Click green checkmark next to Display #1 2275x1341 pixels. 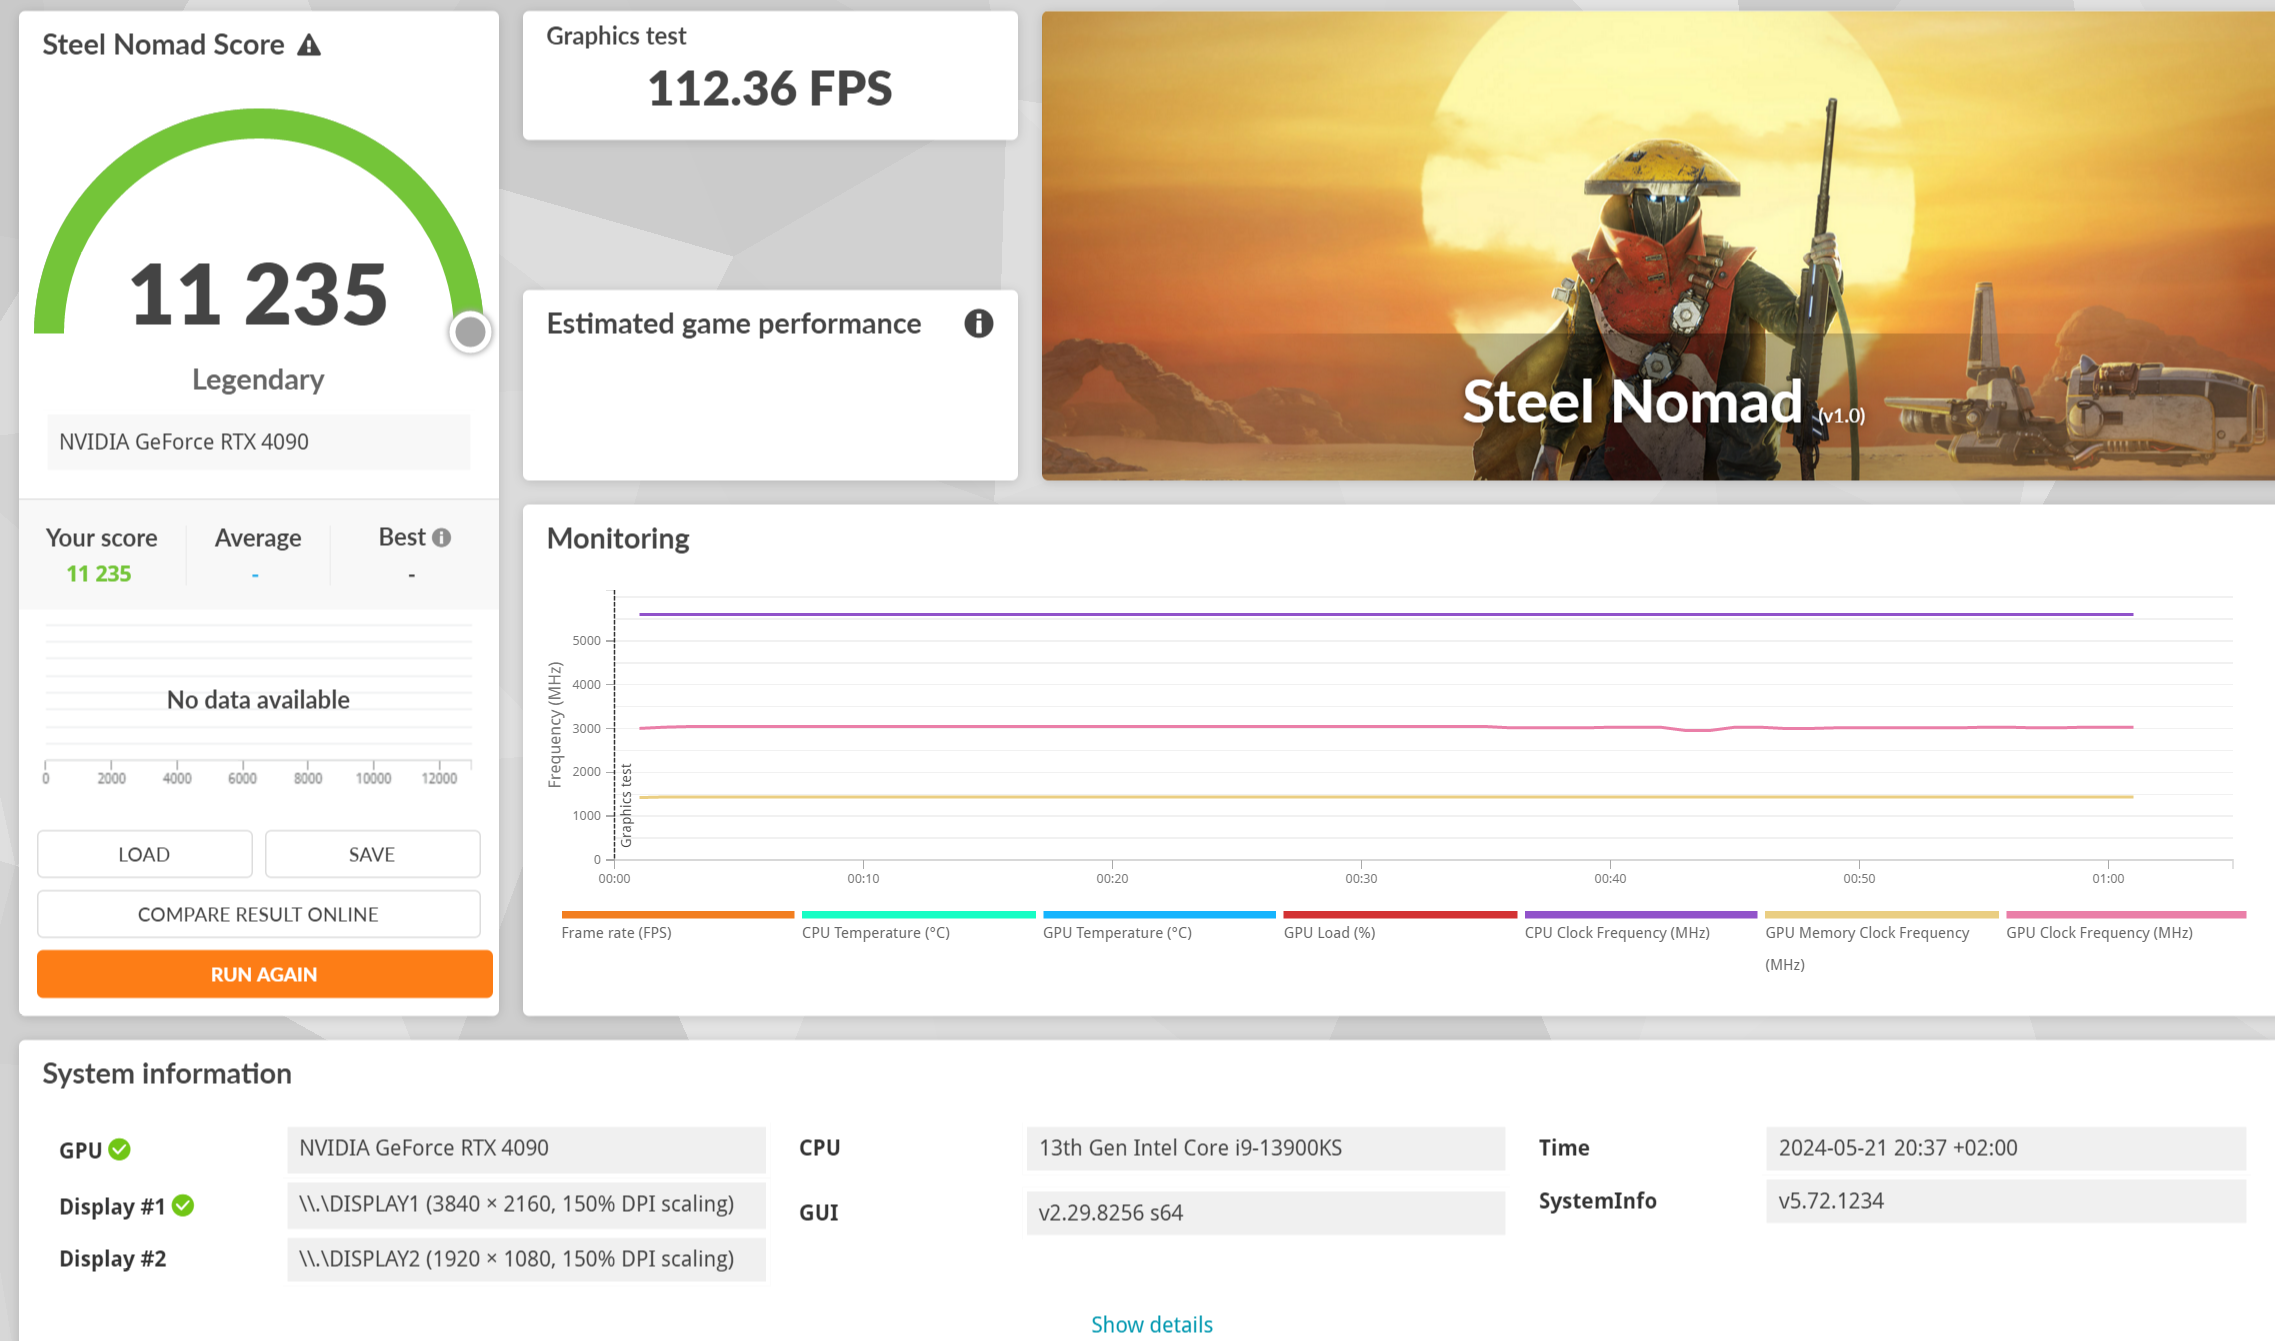point(183,1206)
